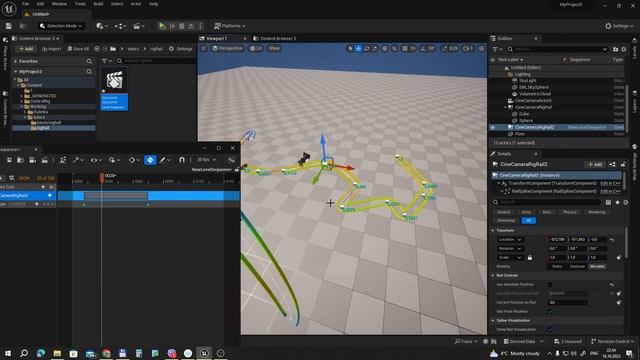
Task: Start Play in Editor with green arrow
Action: tap(162, 26)
